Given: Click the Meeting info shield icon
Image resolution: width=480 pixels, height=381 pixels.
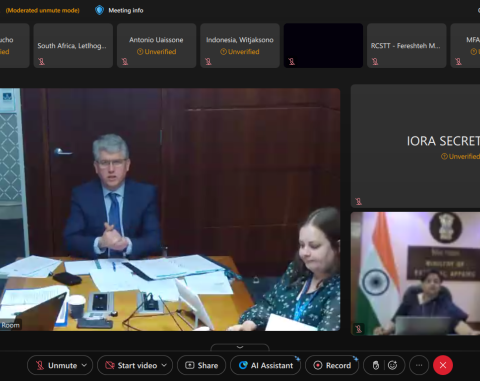Looking at the screenshot, I should (x=99, y=10).
